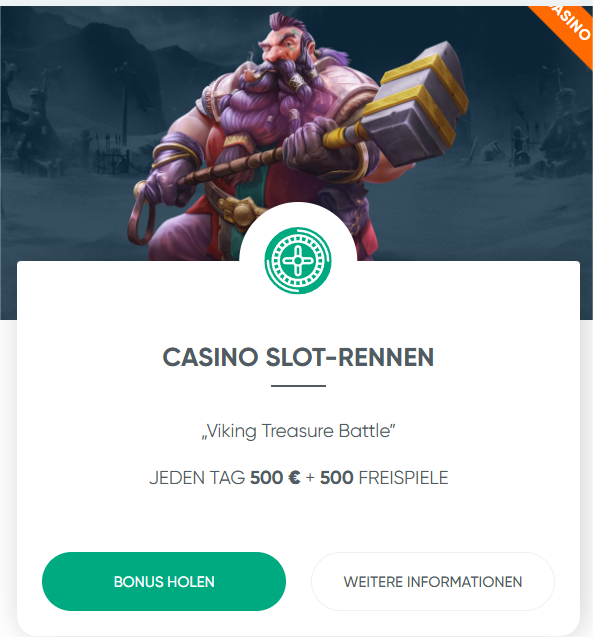Get the bonus with BONUS HOLEN

point(164,581)
